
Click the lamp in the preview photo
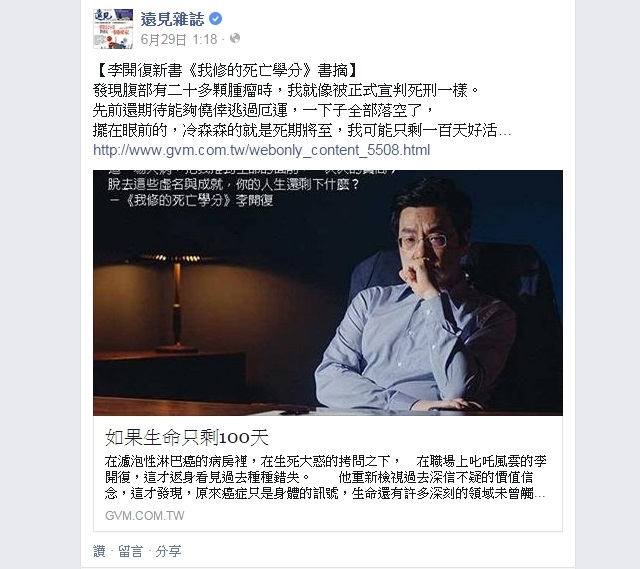point(177,302)
